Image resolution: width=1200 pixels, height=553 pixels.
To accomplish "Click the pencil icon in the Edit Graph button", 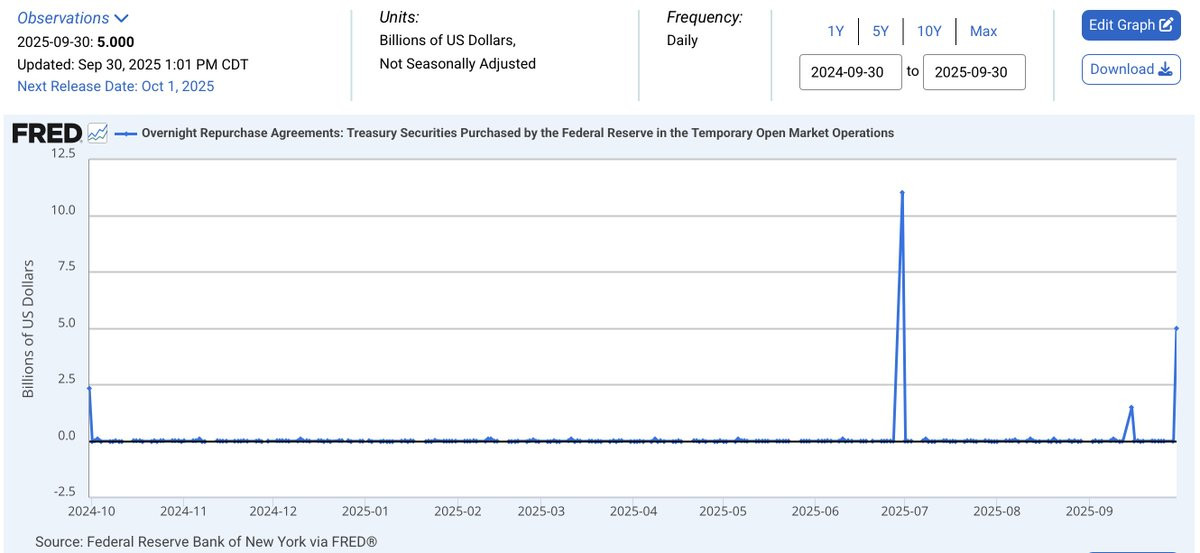I will click(x=1165, y=25).
